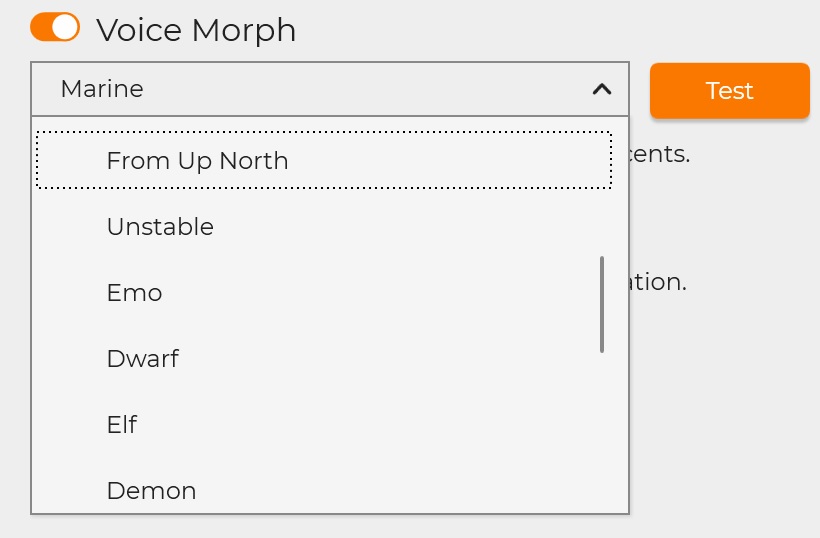Click scrollbar track below the thumb

click(602, 431)
